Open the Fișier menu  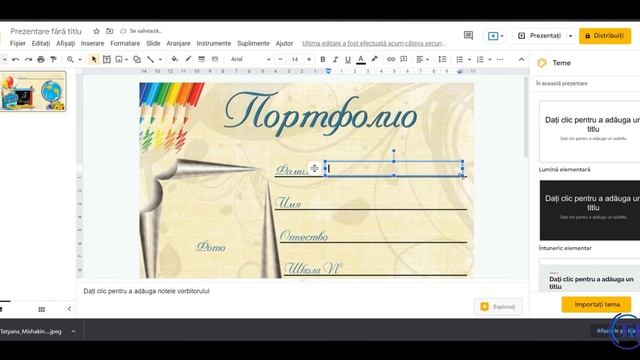18,43
